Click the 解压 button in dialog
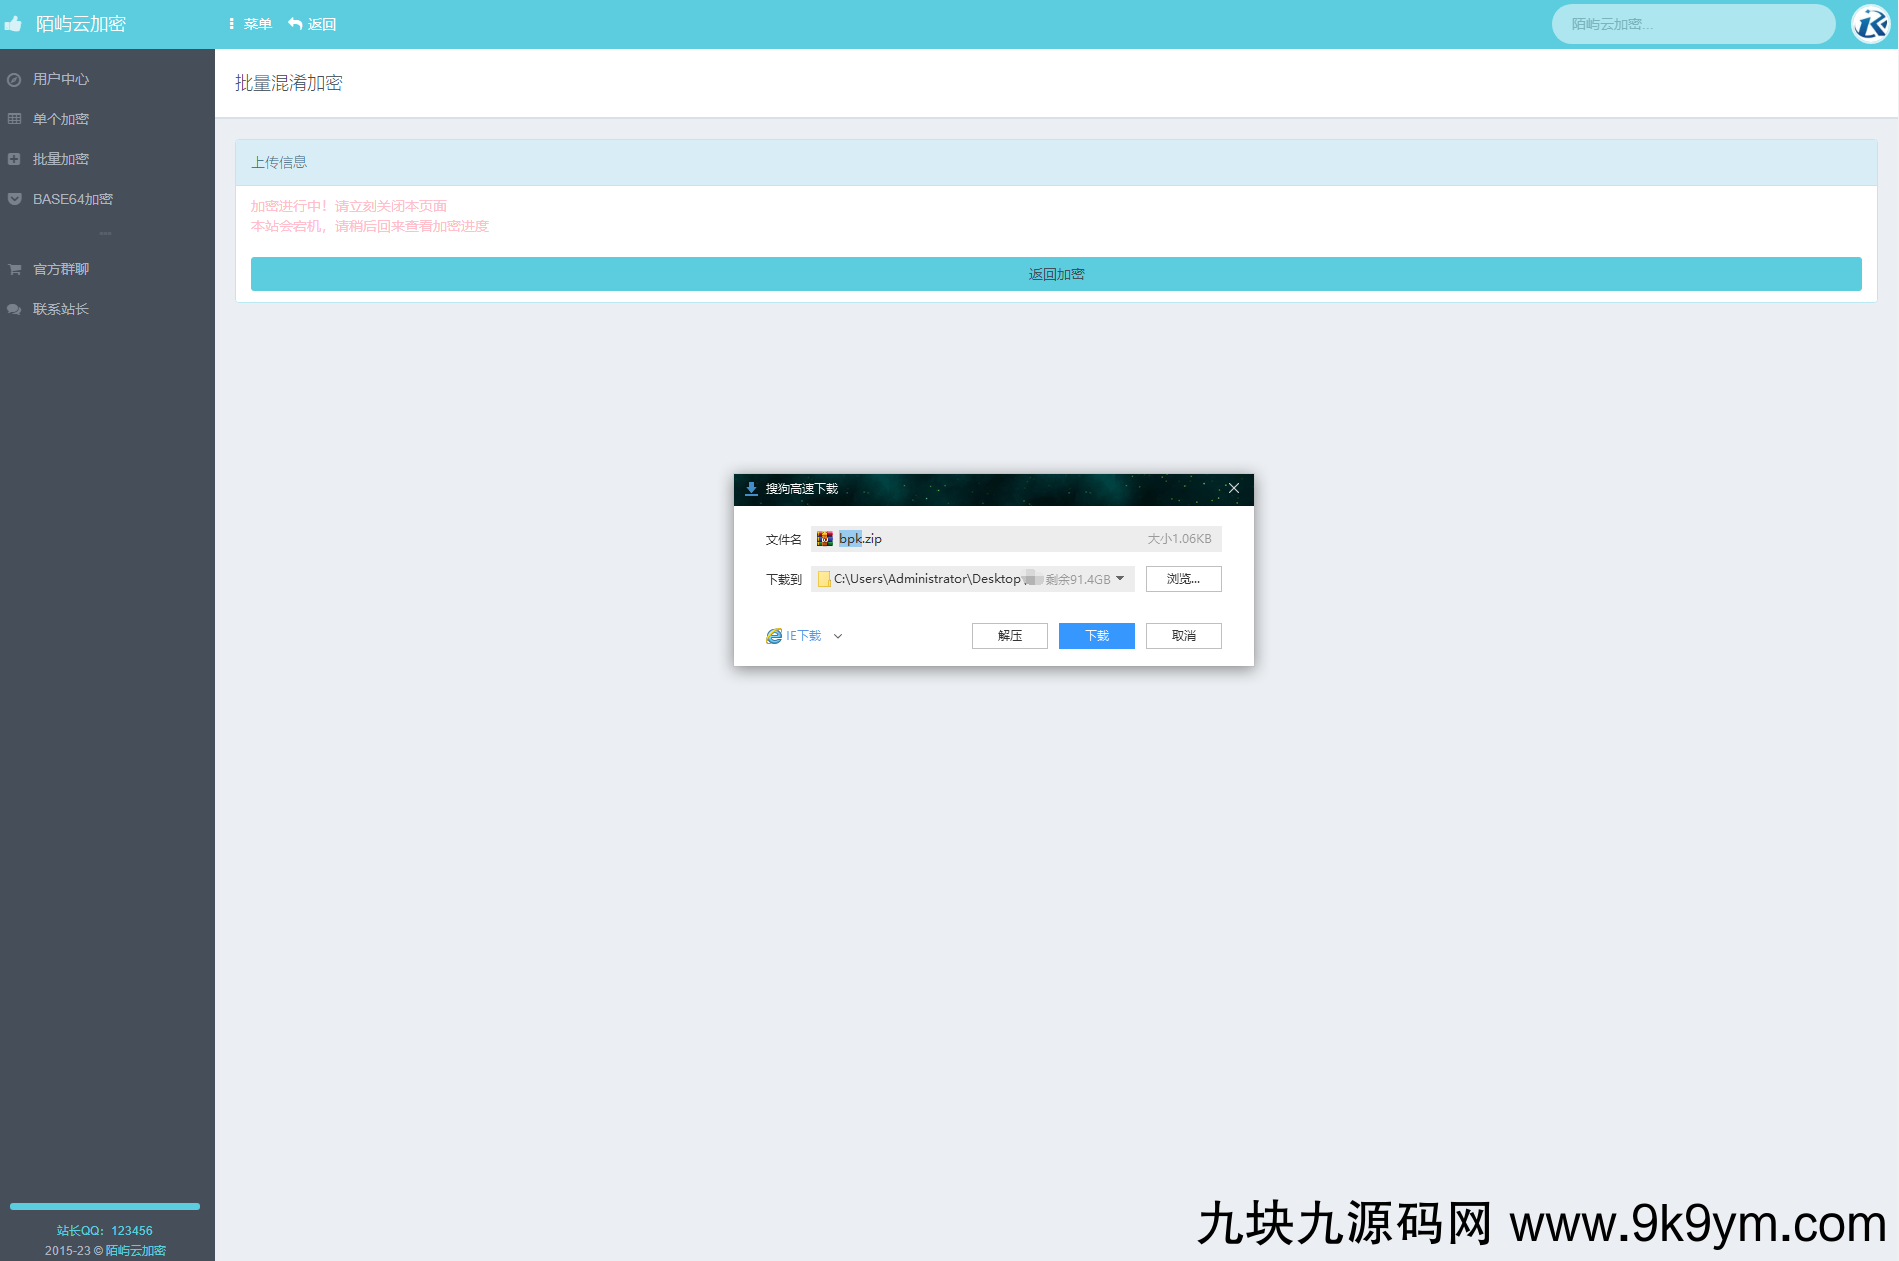This screenshot has width=1899, height=1261. 1009,636
